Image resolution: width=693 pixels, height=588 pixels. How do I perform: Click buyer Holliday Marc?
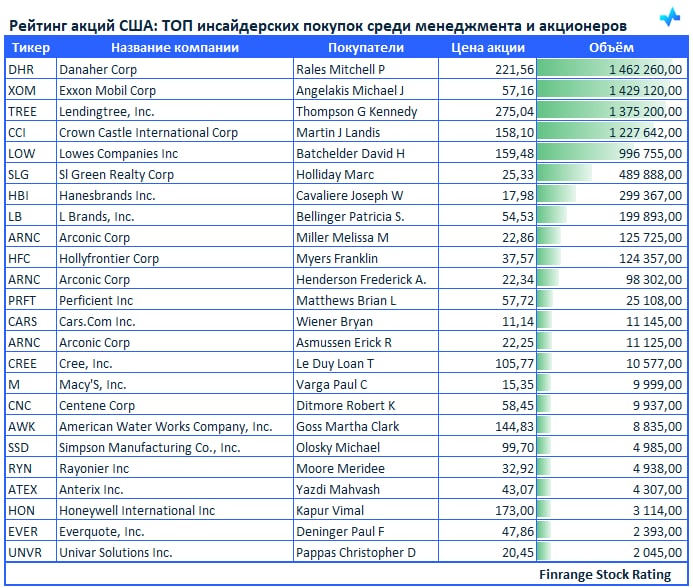(x=366, y=174)
